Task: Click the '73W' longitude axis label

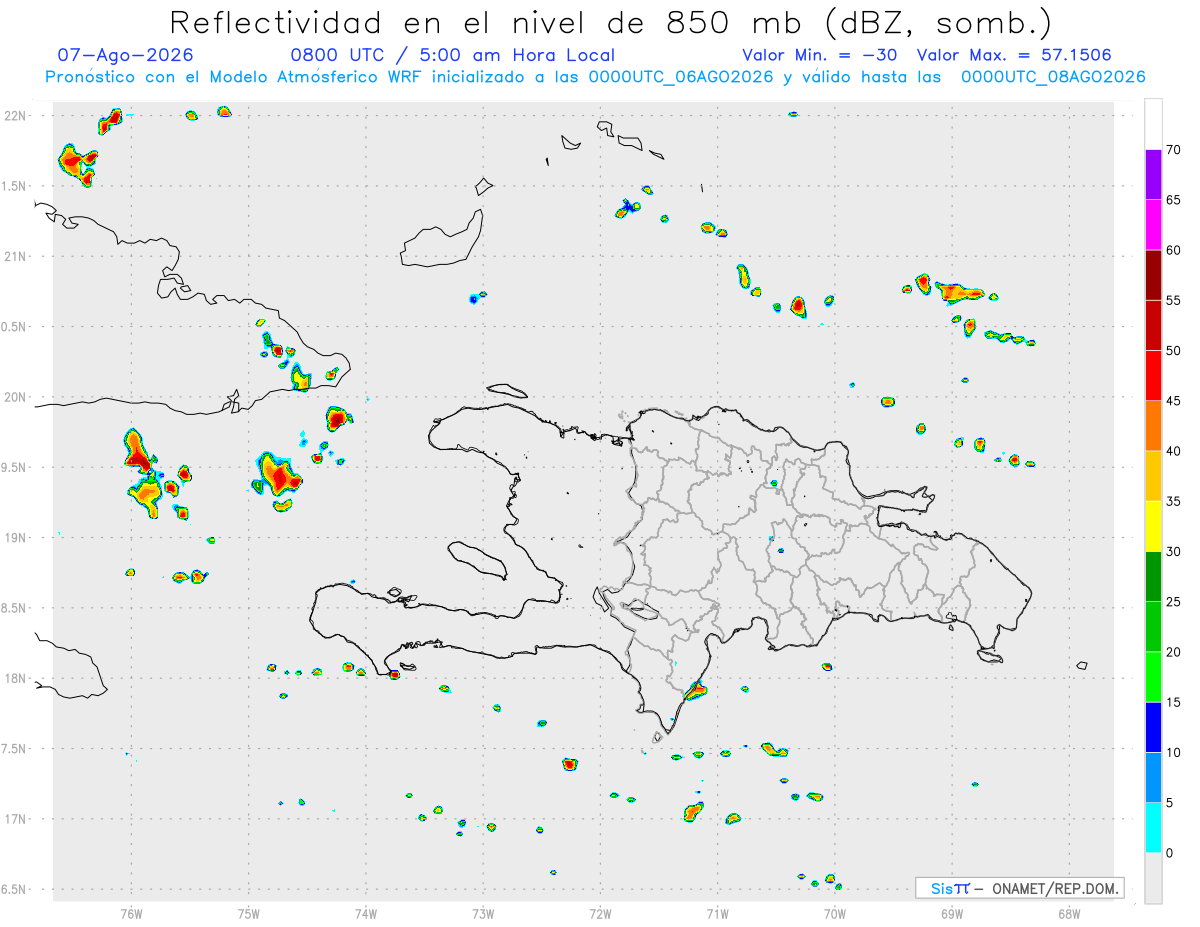Action: click(x=483, y=914)
